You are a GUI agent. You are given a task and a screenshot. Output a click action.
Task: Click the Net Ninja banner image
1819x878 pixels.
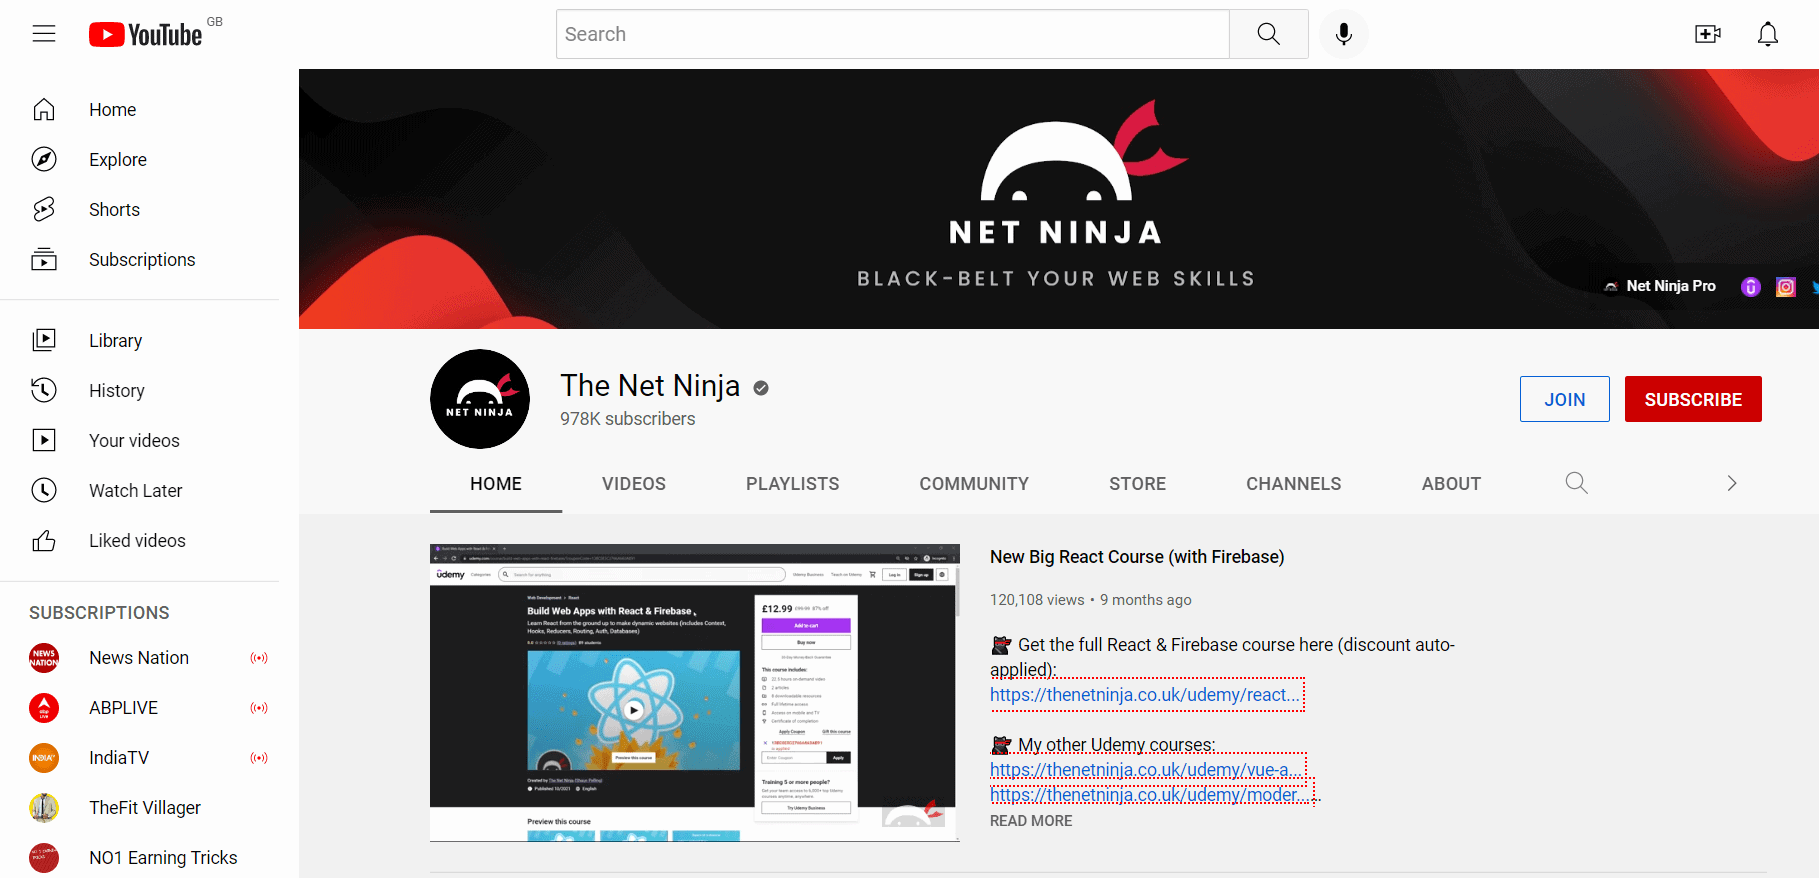pyautogui.click(x=1059, y=199)
